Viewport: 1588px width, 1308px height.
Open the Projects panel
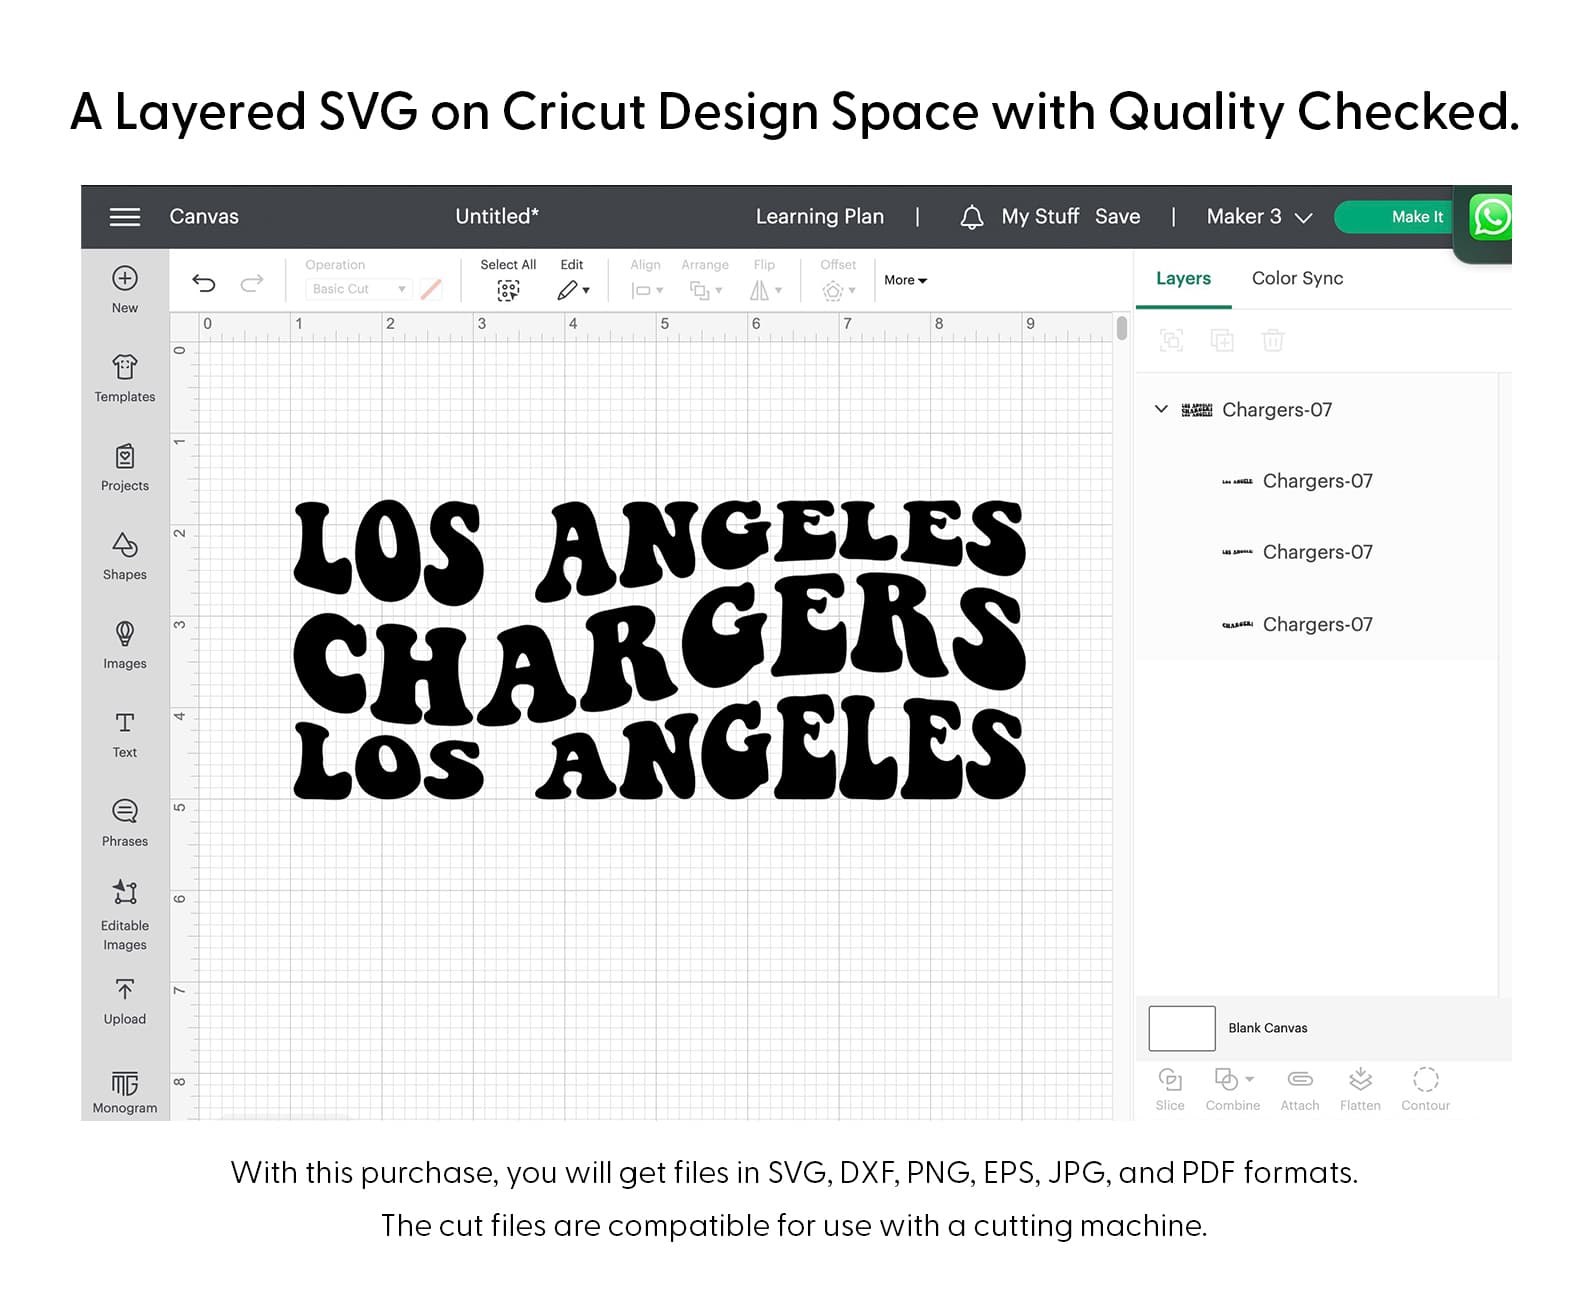coord(125,467)
